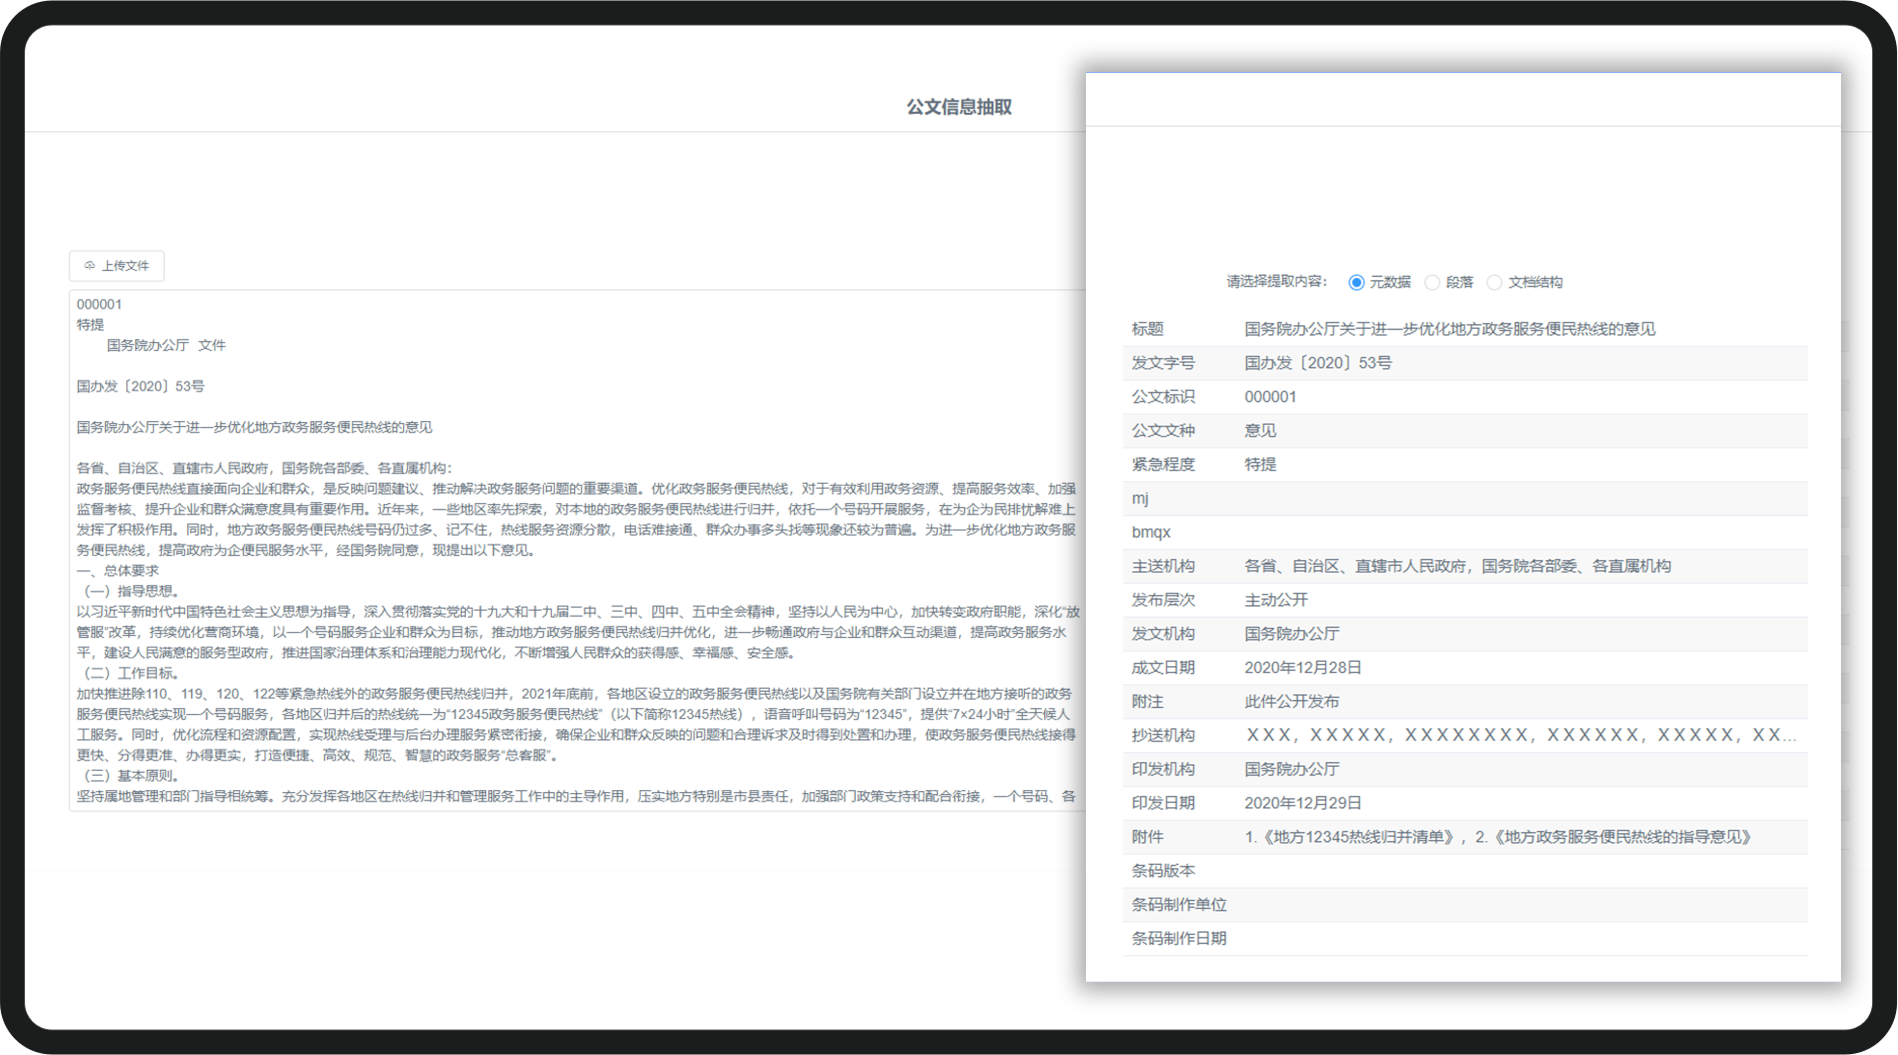The height and width of the screenshot is (1055, 1898).
Task: Click the （三）基本原则 heading in document
Action: click(x=128, y=776)
